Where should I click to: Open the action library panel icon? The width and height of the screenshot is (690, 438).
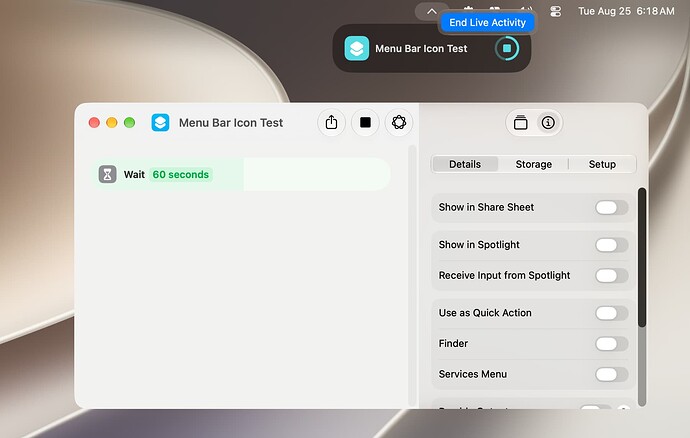521,122
